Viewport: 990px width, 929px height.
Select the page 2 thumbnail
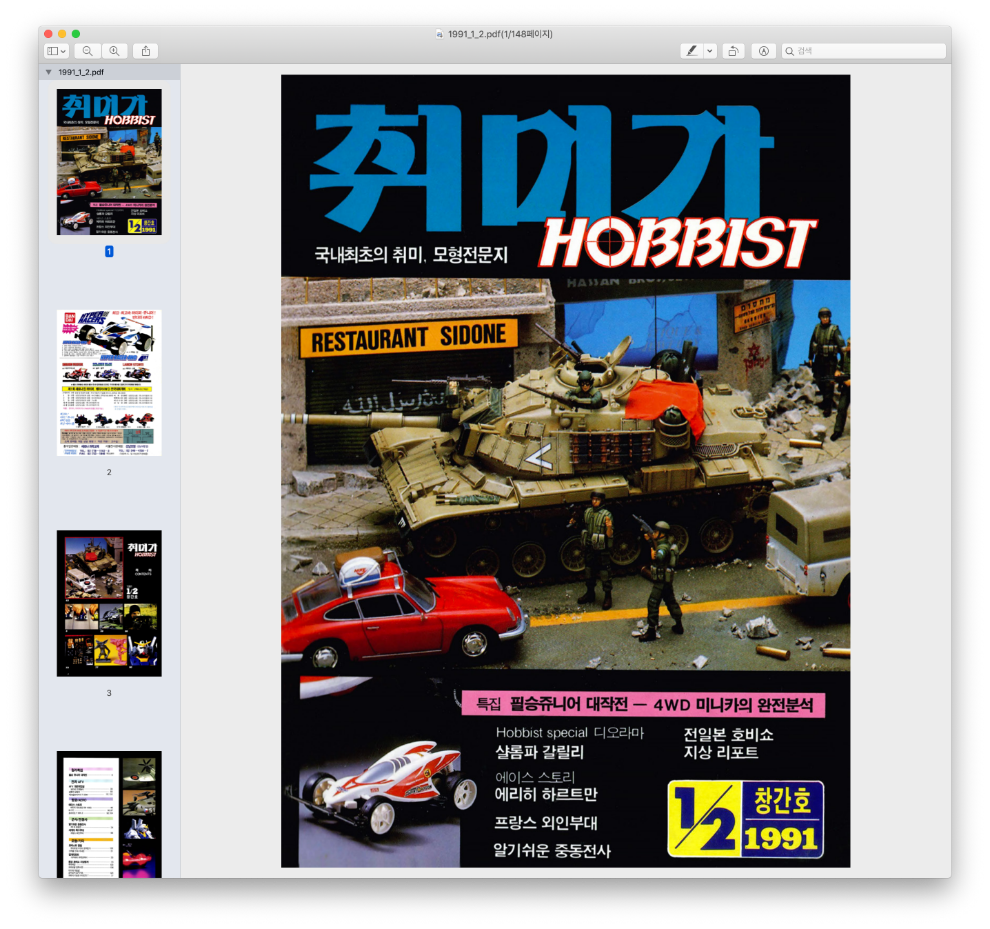click(109, 382)
